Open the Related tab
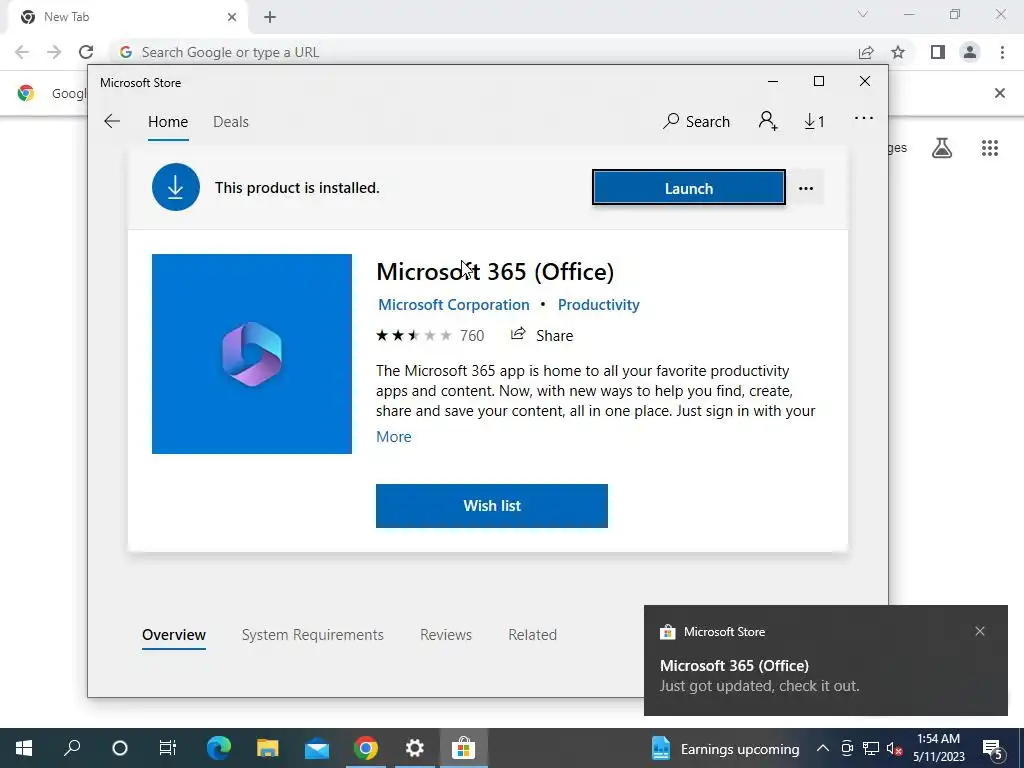Viewport: 1024px width, 768px height. point(533,635)
